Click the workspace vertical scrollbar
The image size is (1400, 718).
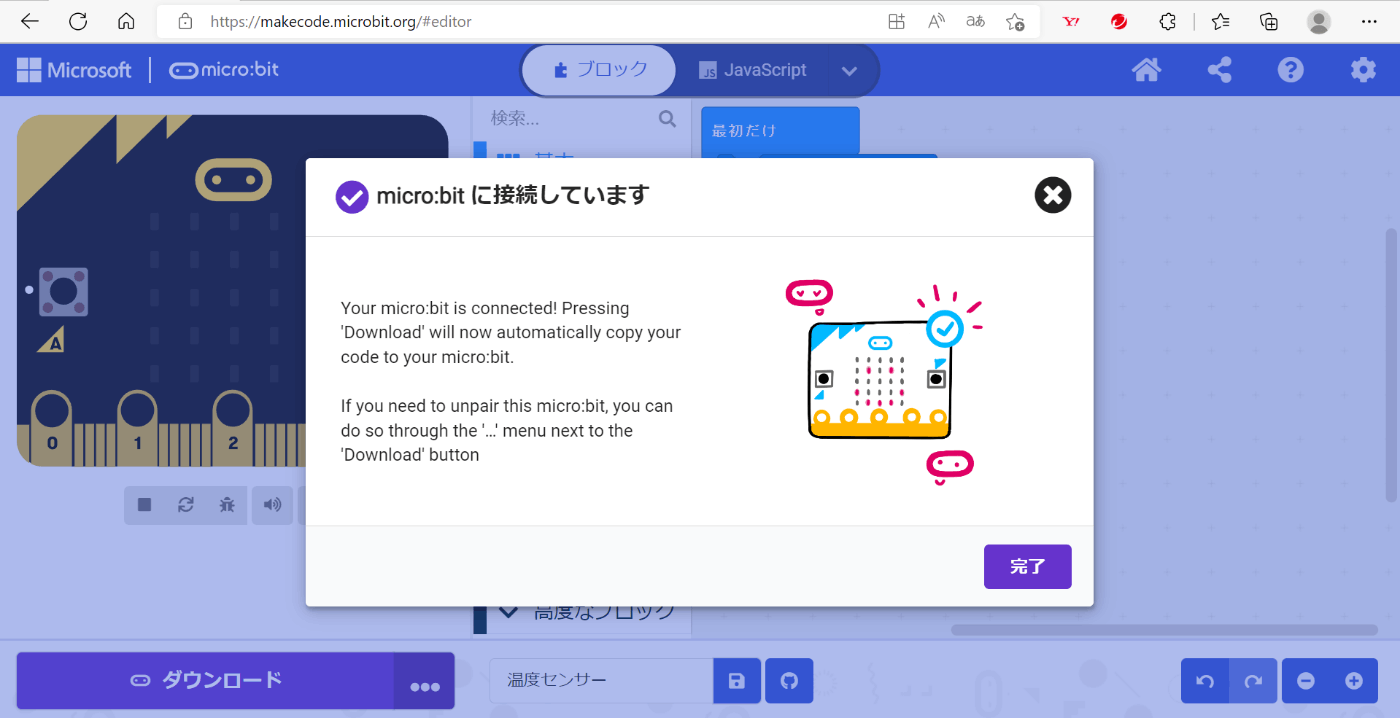(x=1391, y=365)
